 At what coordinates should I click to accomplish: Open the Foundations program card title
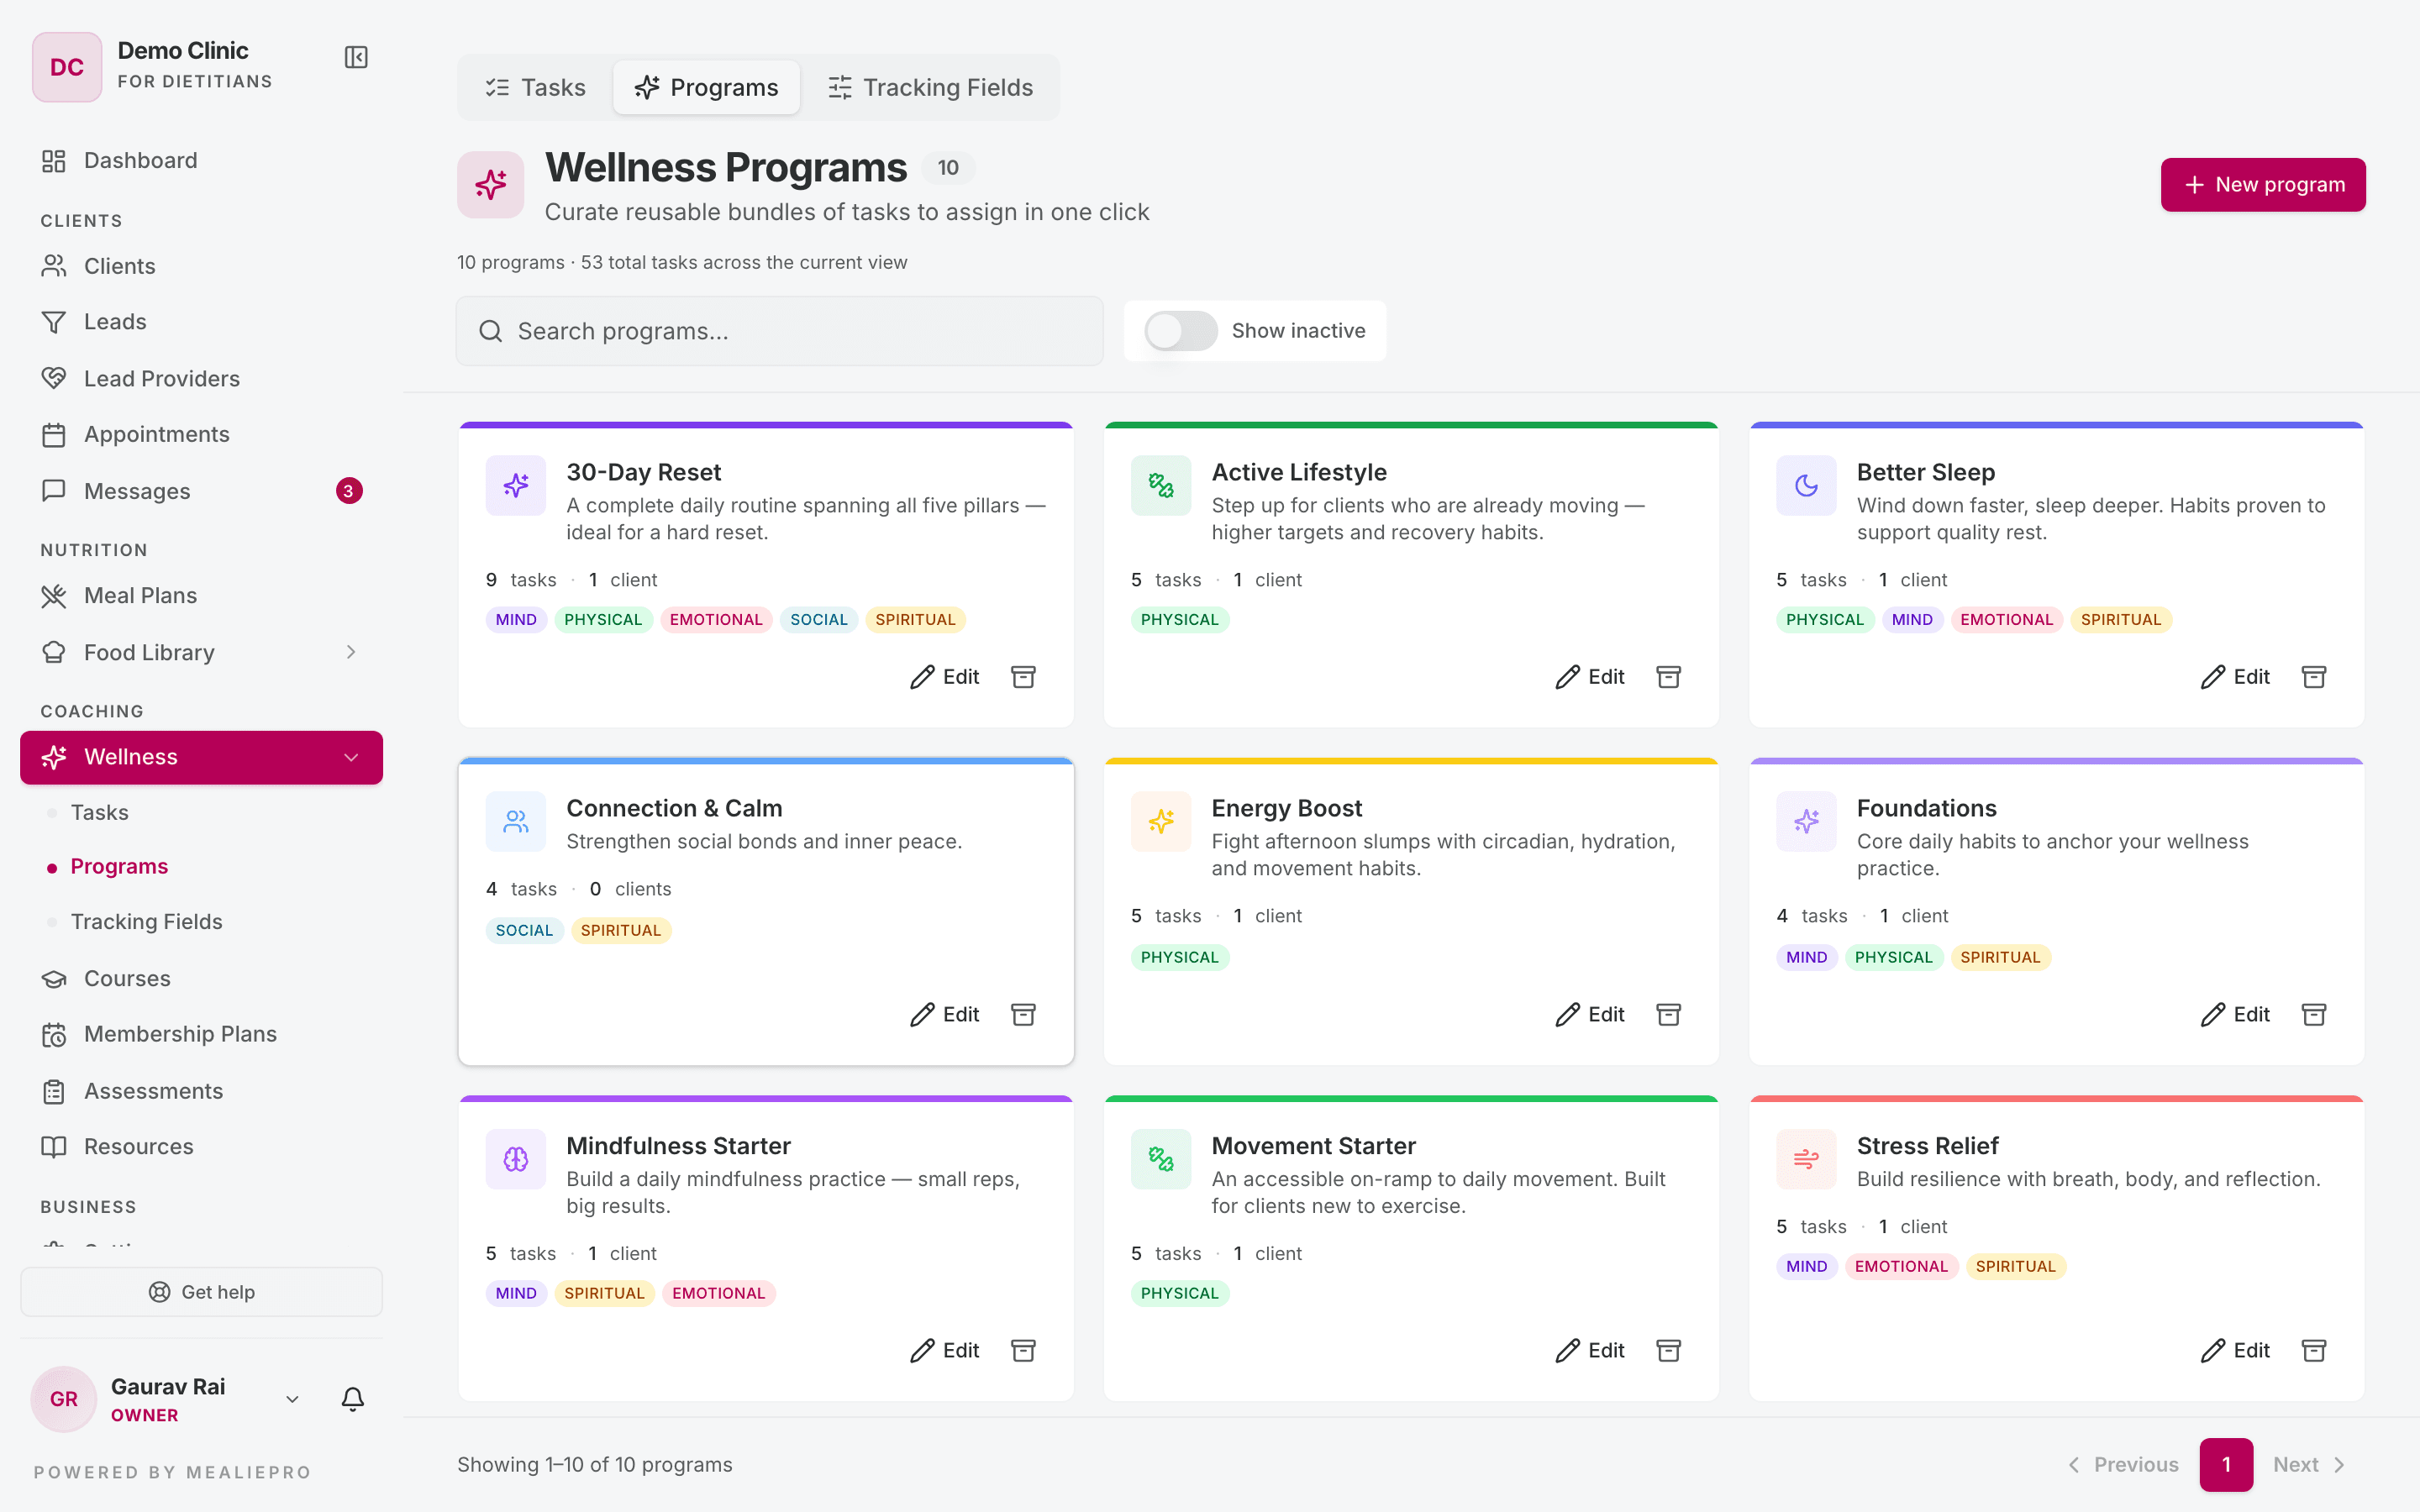tap(1926, 808)
